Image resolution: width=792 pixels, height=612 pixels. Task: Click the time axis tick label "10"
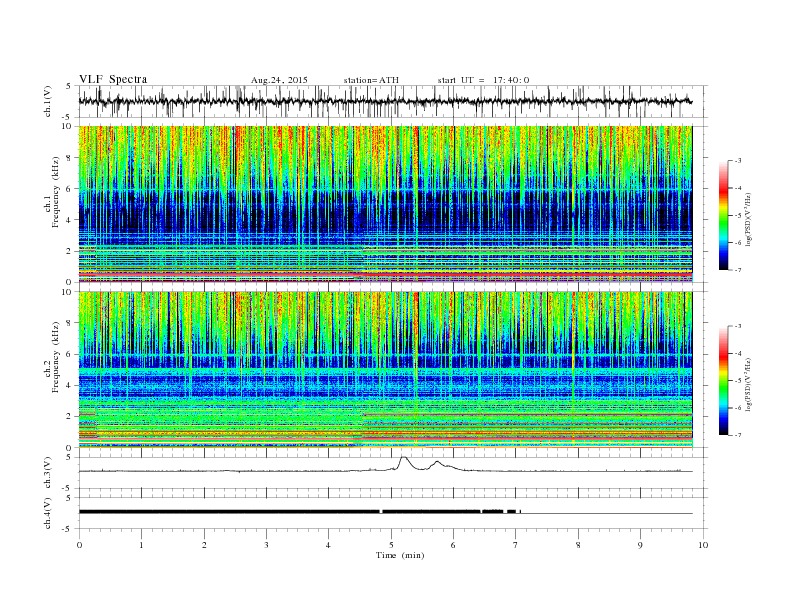[x=703, y=545]
